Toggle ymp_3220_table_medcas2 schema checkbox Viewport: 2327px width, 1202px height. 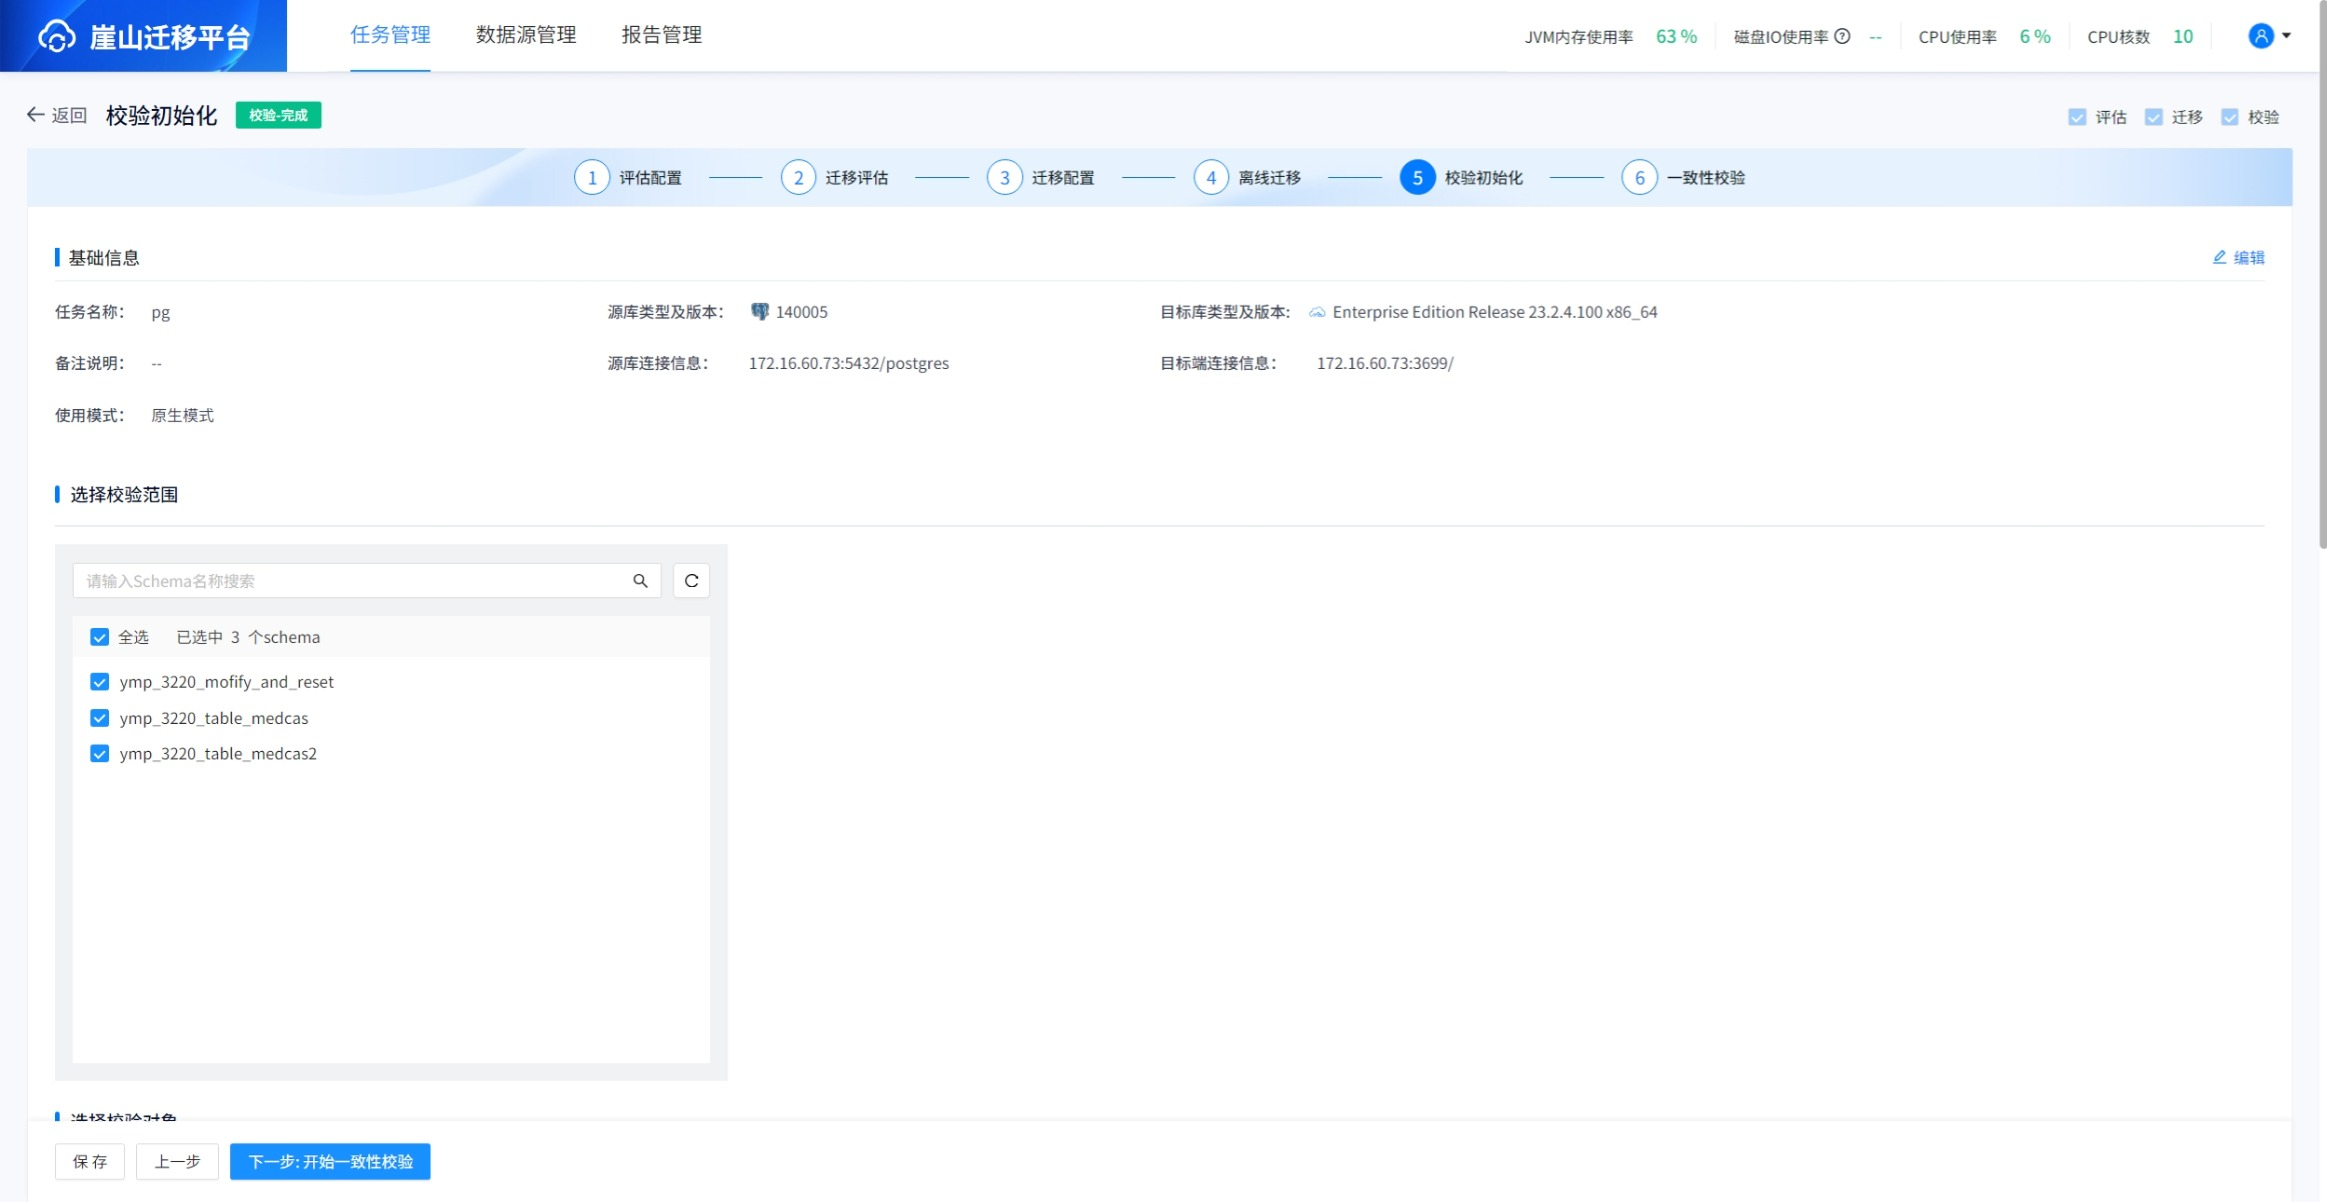tap(99, 754)
